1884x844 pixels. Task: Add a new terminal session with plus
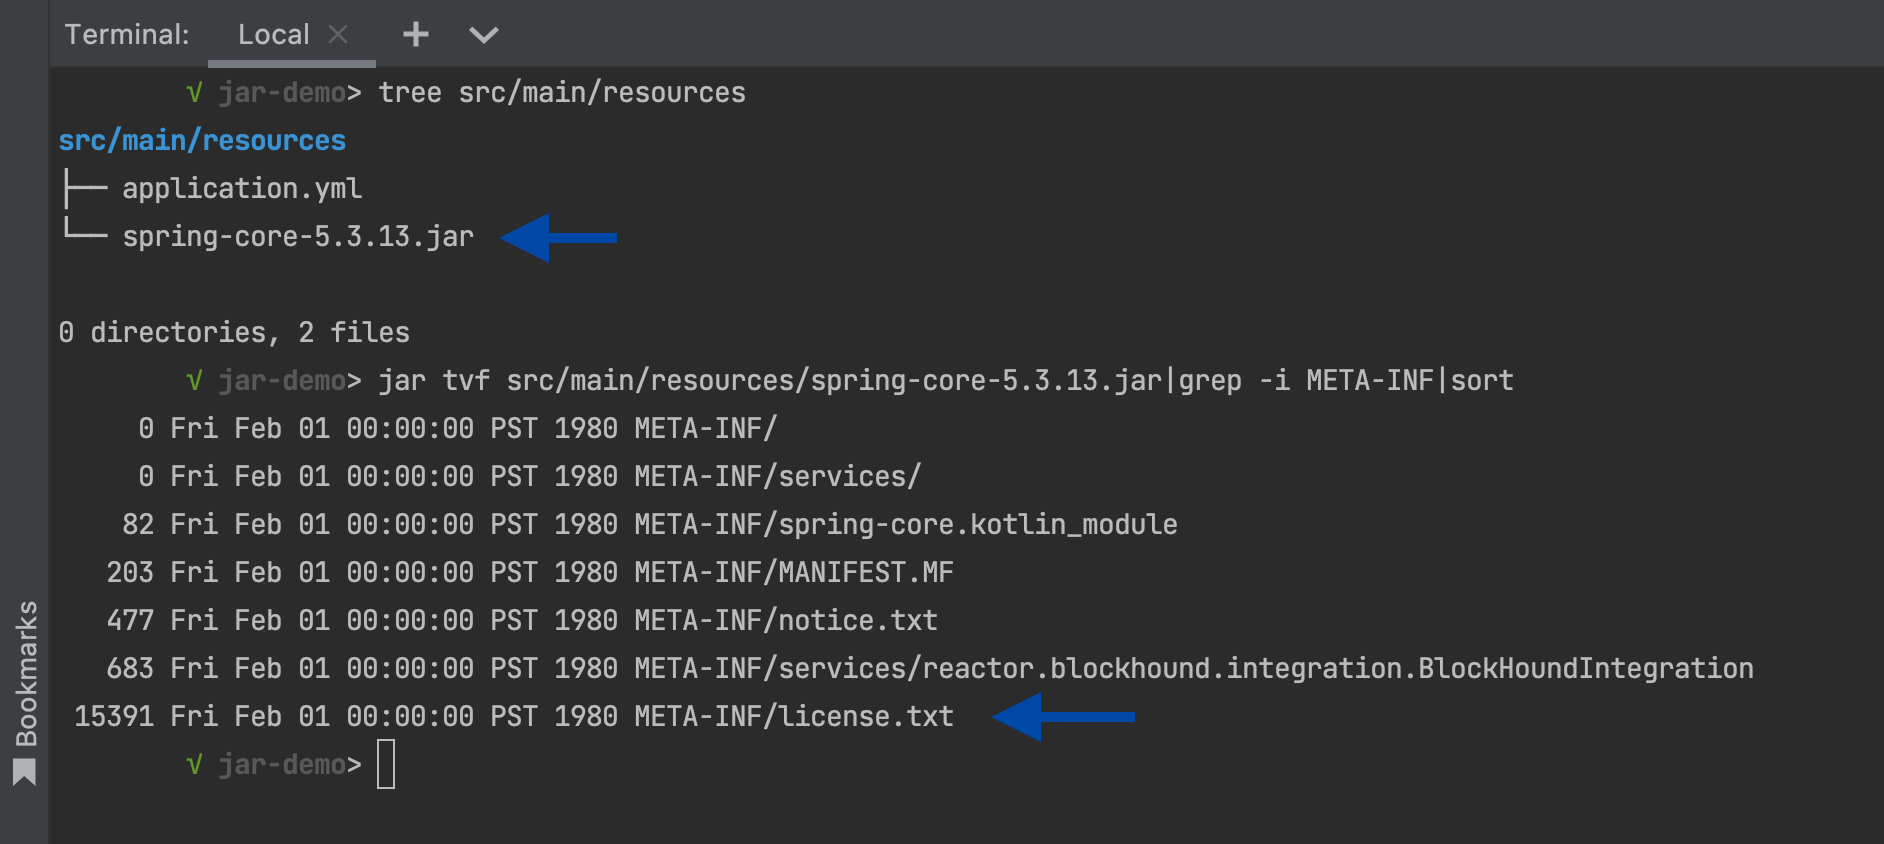[x=416, y=35]
